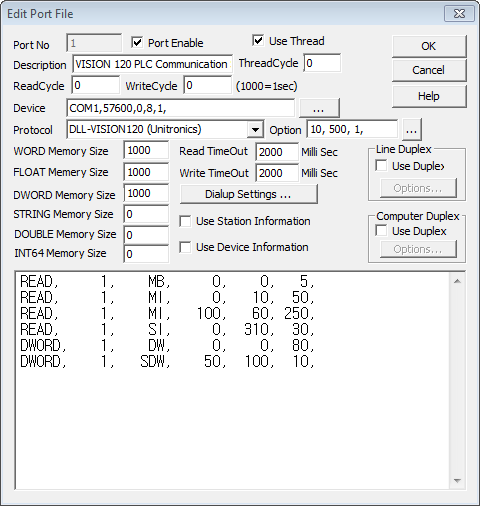Open Option browse ellipsis button
This screenshot has width=480, height=506.
(412, 130)
